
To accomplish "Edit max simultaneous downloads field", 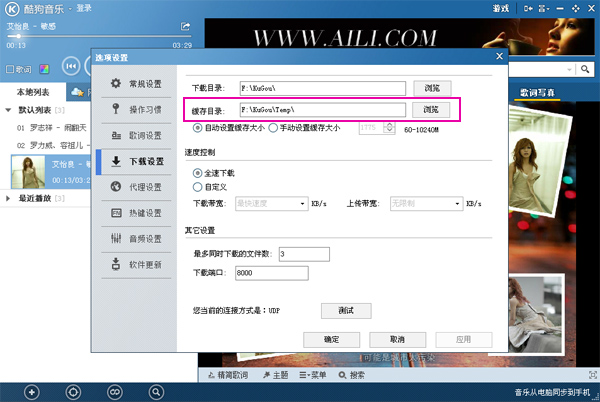I will click(304, 254).
